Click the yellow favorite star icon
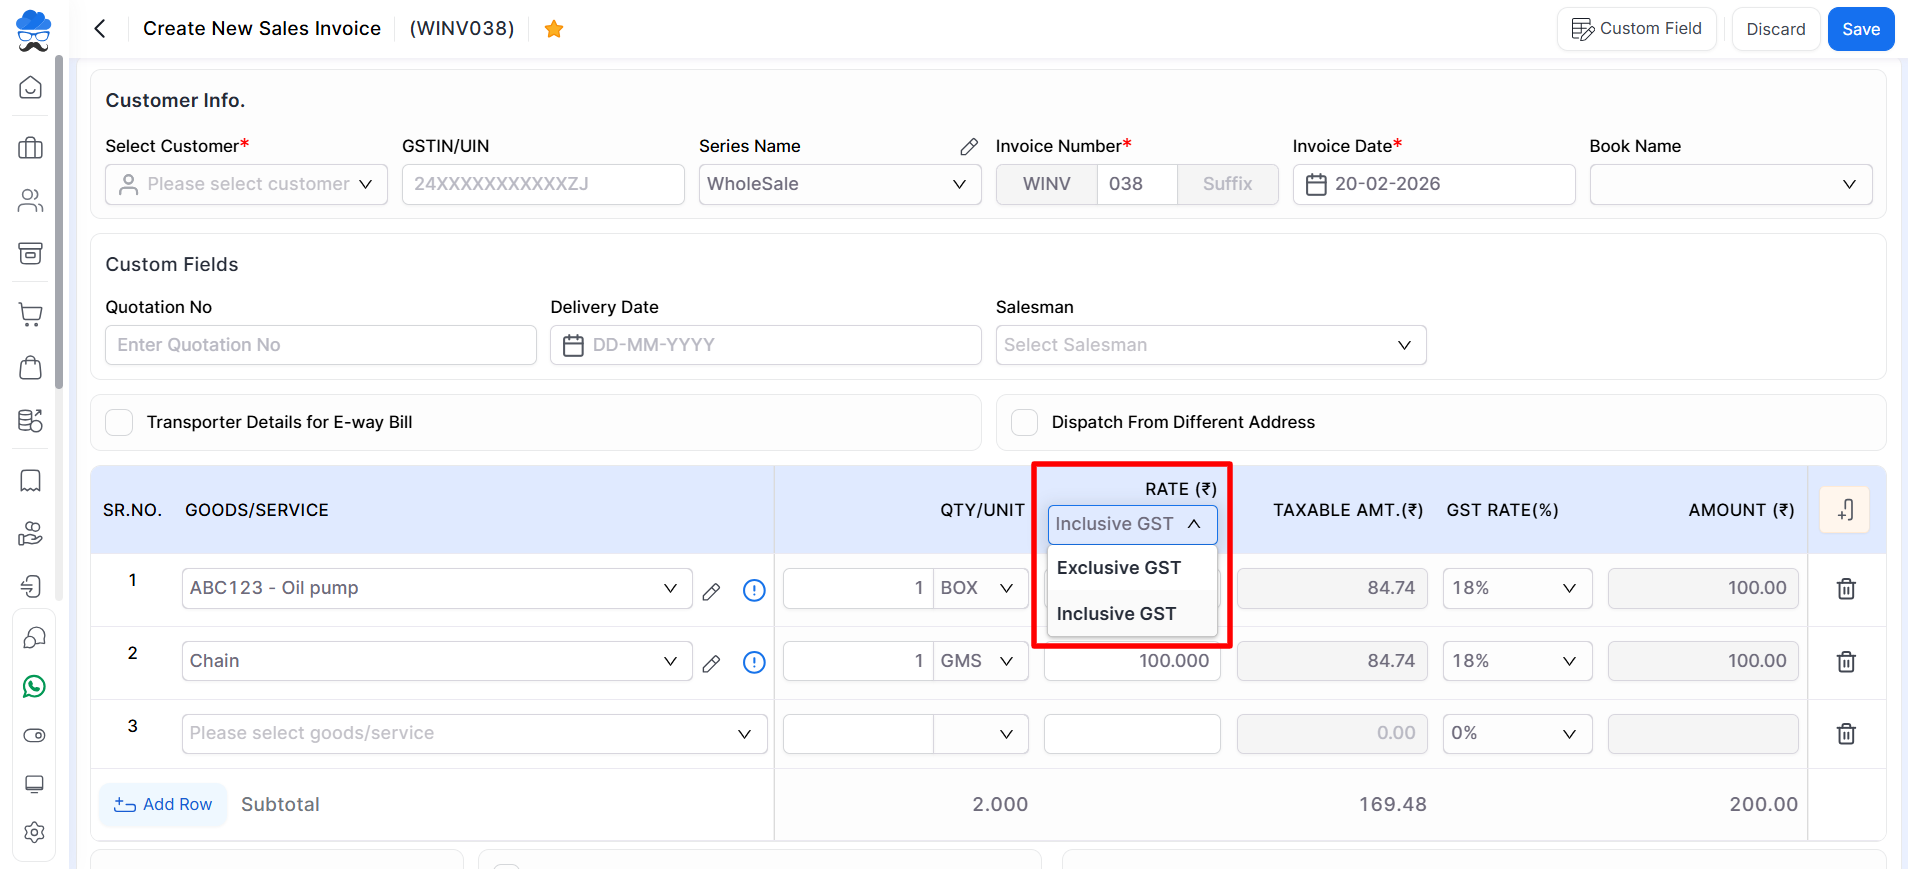This screenshot has height=869, width=1908. pos(554,29)
